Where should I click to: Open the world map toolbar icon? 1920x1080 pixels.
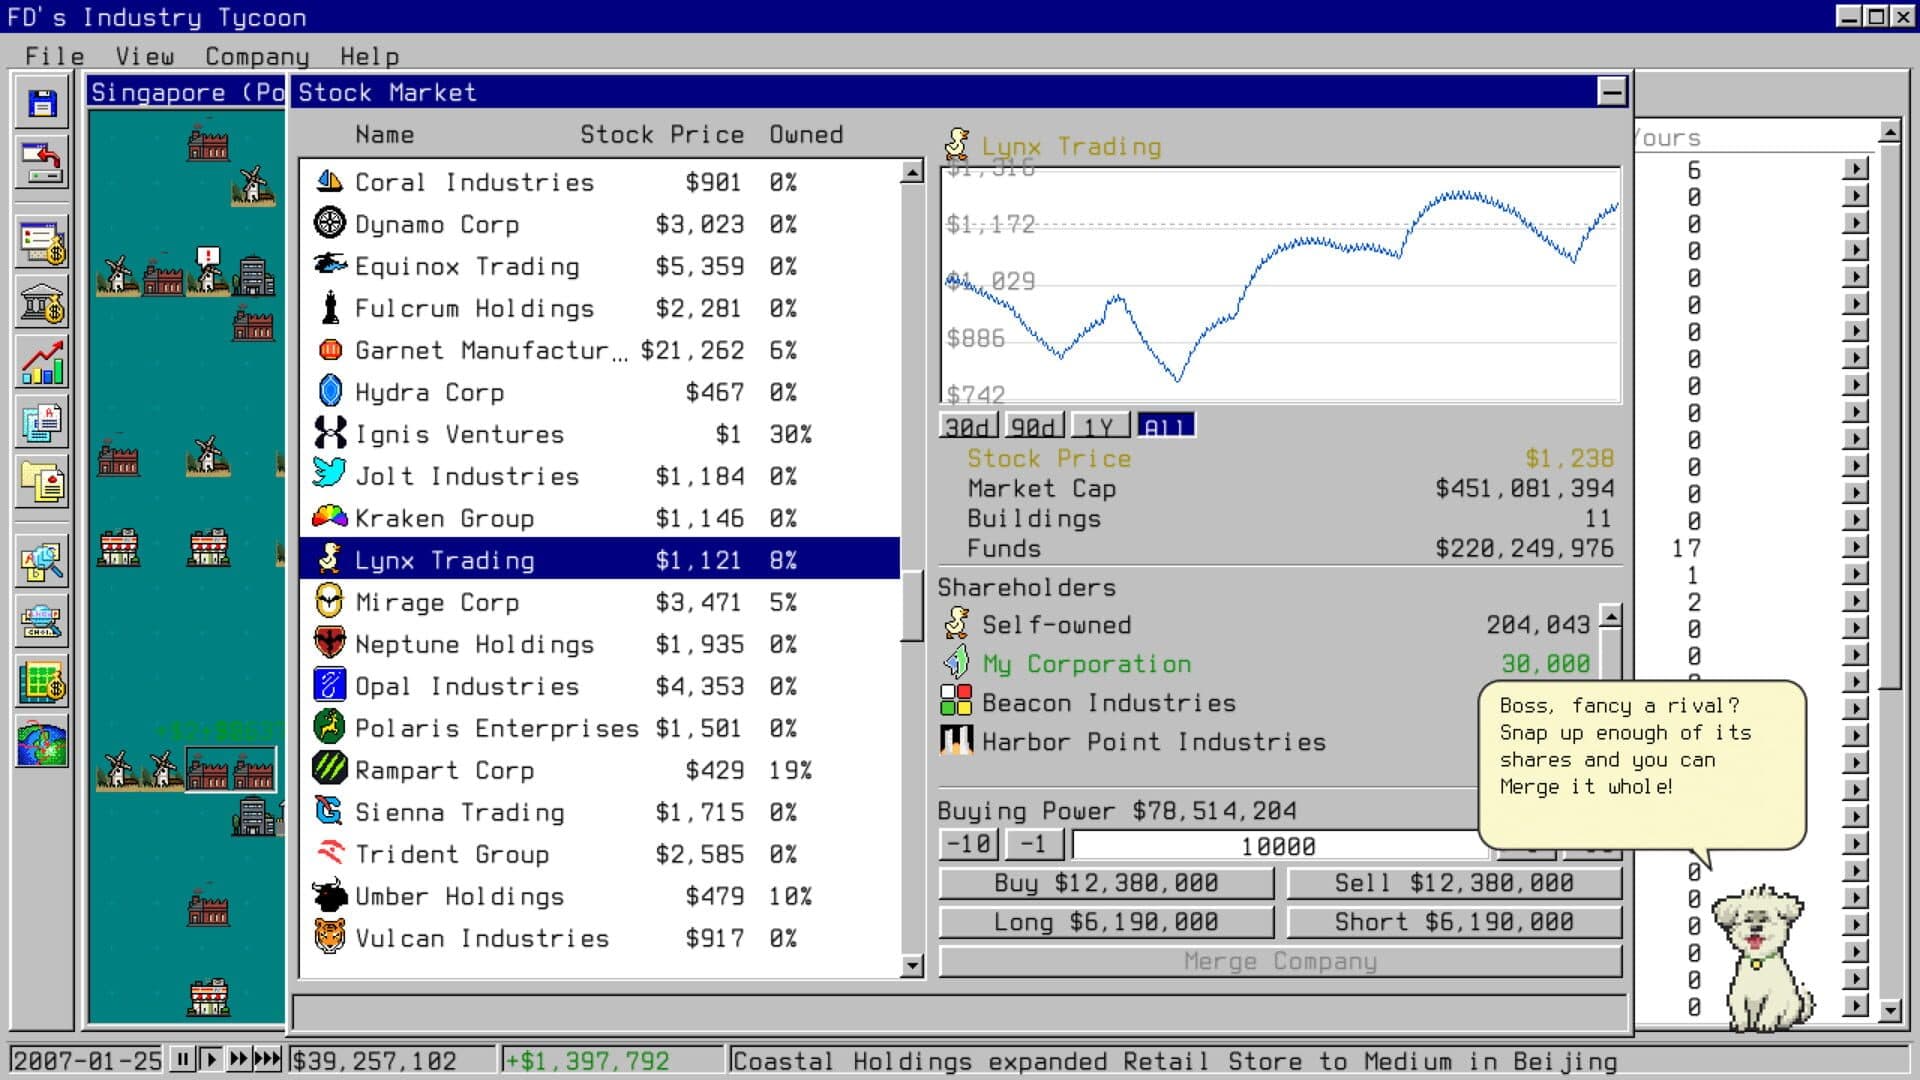coord(42,742)
